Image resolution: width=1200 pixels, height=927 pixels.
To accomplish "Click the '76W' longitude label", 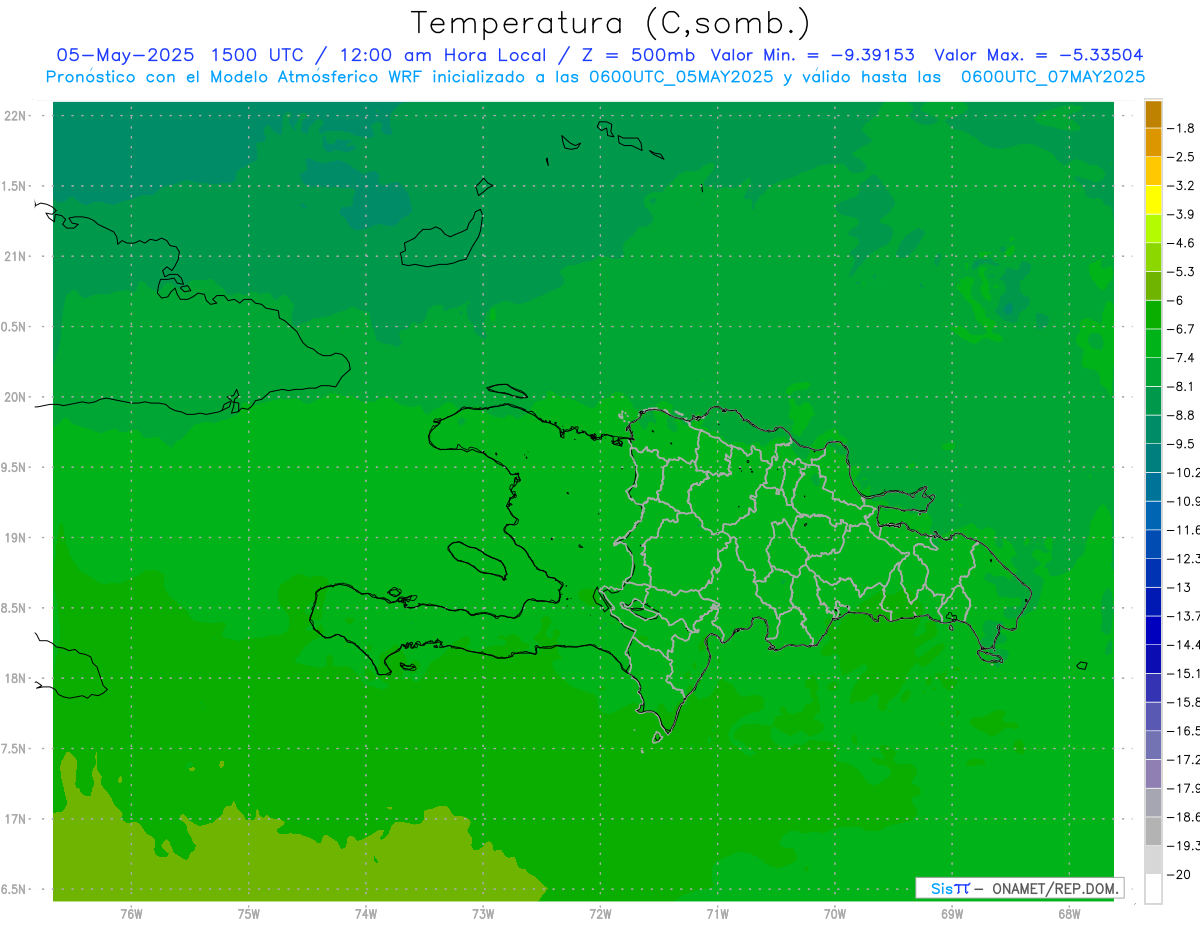I will tap(131, 913).
